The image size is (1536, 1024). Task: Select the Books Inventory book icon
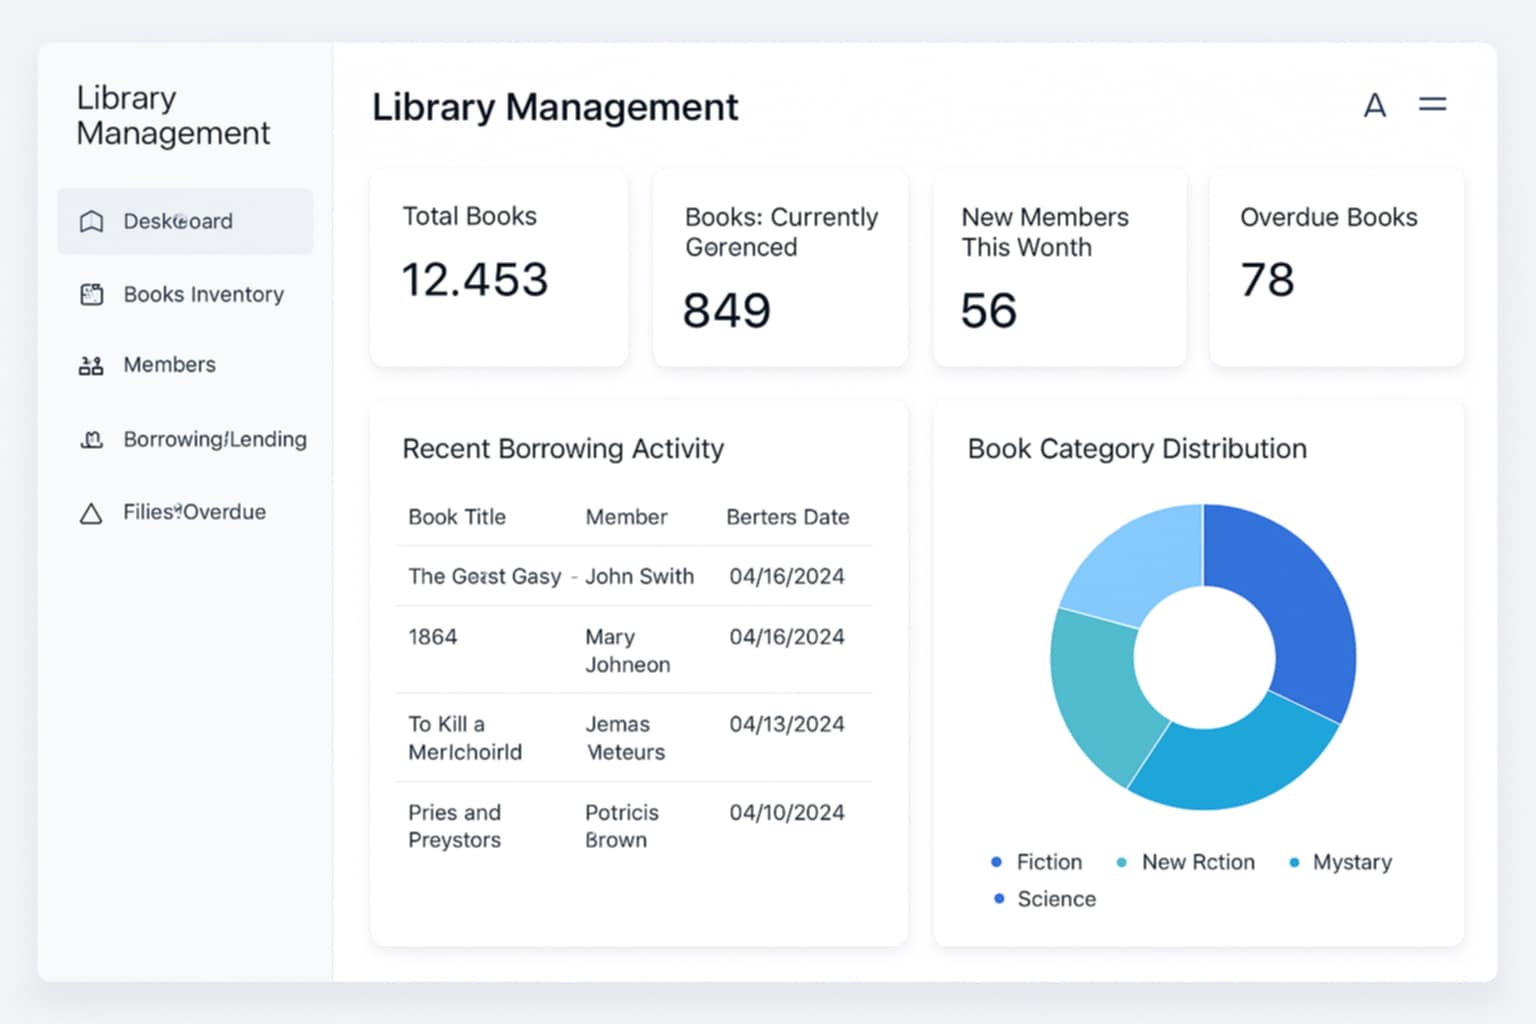pos(91,294)
